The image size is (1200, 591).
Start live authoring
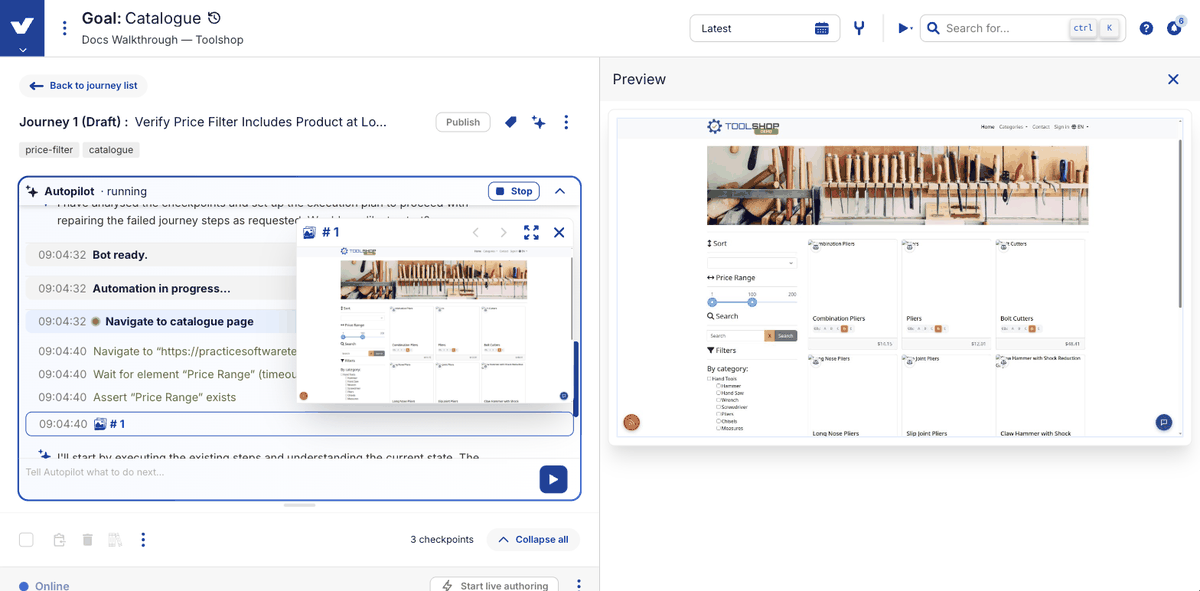(496, 585)
